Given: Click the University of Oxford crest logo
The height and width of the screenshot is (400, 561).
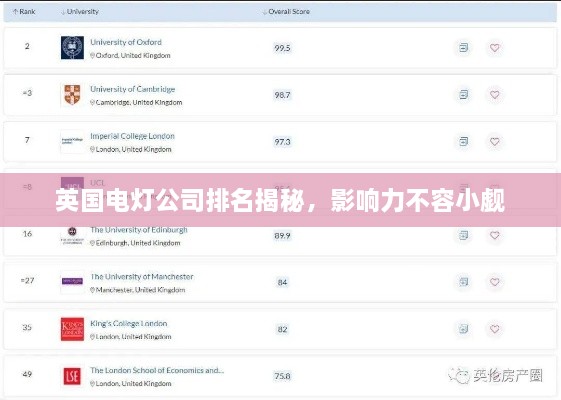Looking at the screenshot, I should coord(72,48).
